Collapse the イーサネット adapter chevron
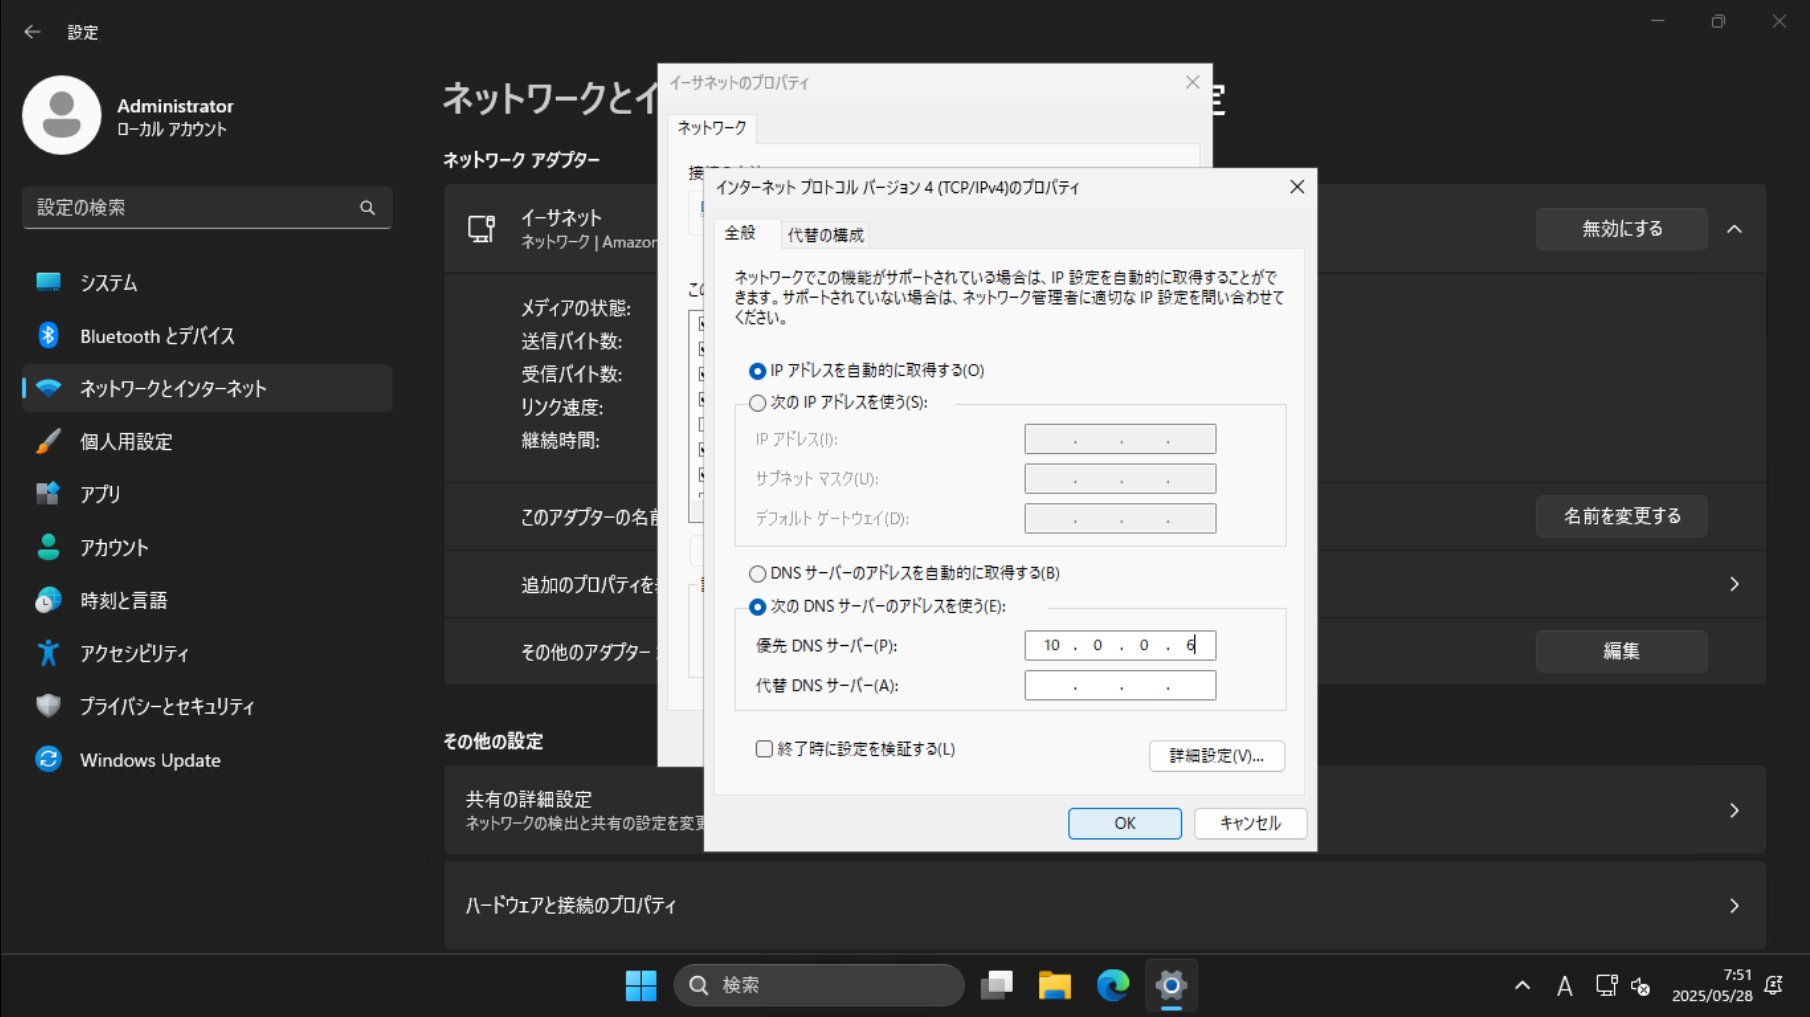The width and height of the screenshot is (1810, 1017). (x=1734, y=229)
